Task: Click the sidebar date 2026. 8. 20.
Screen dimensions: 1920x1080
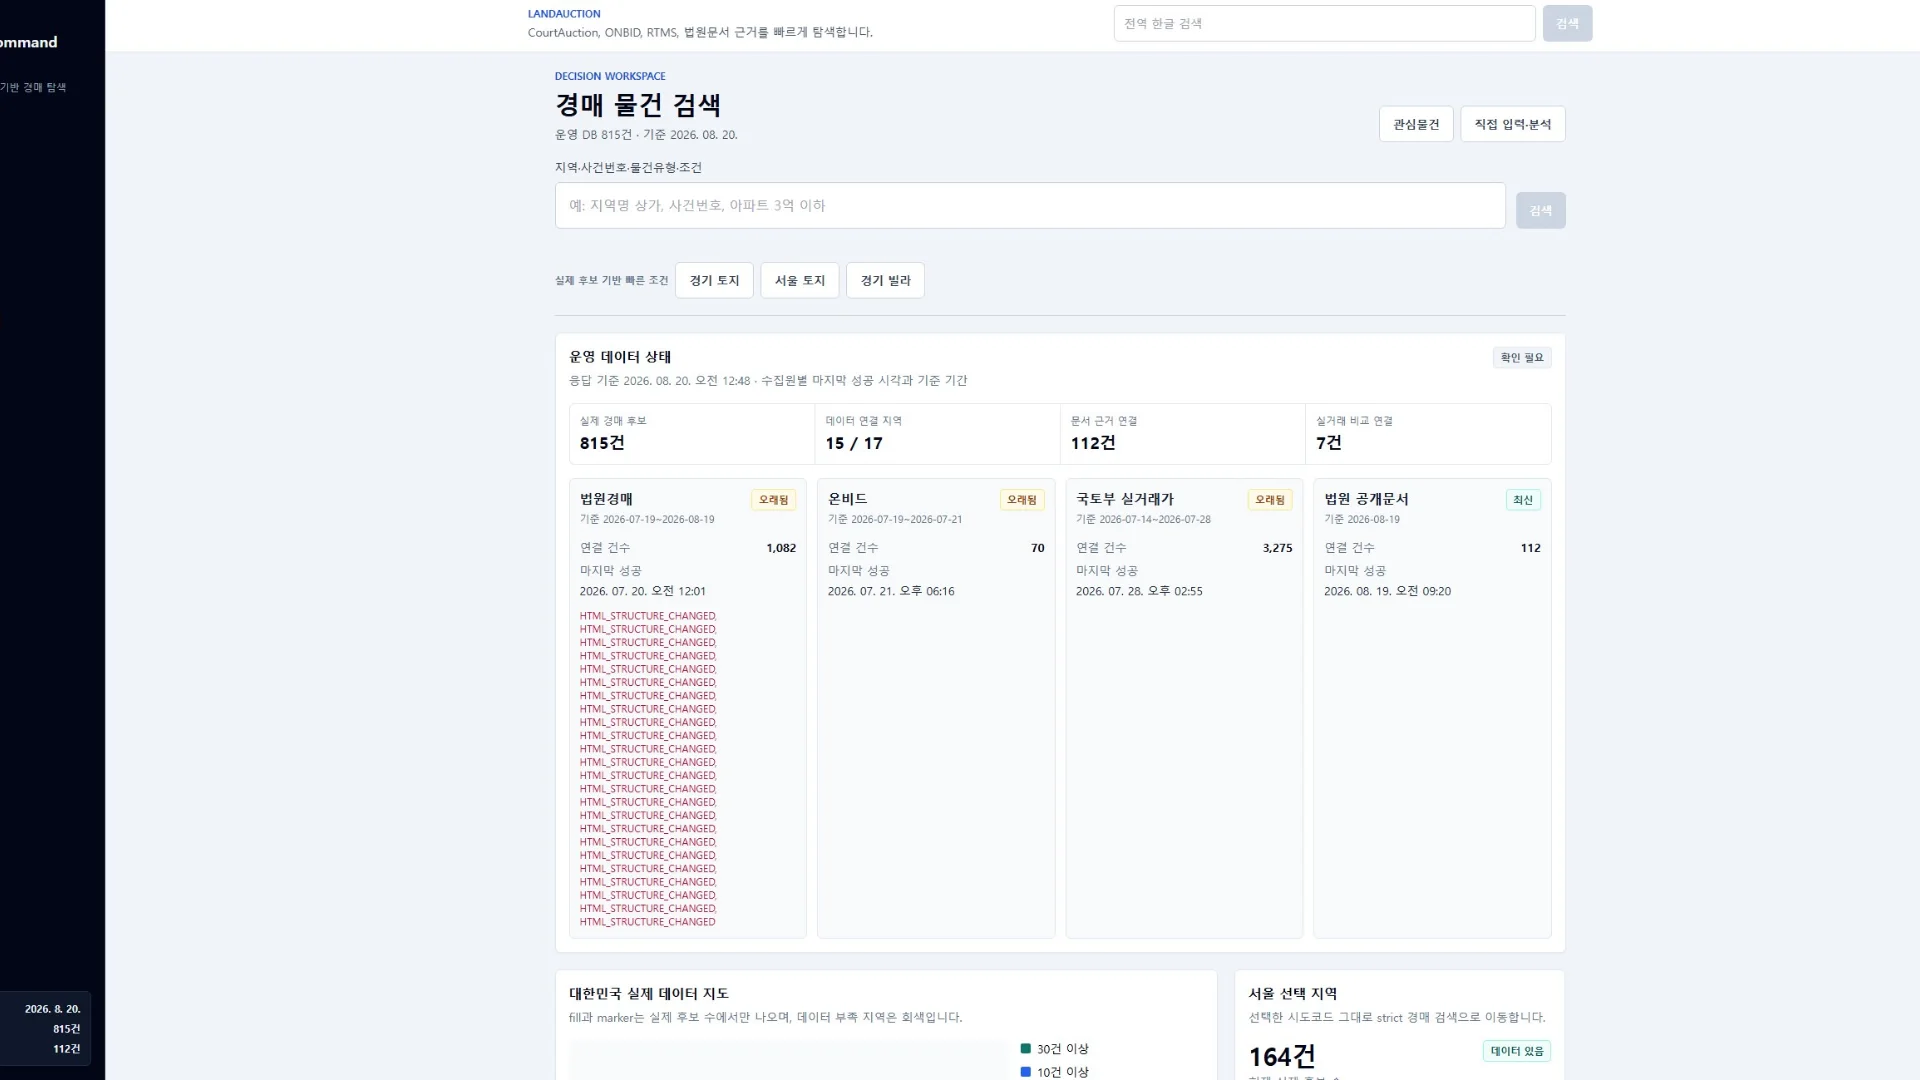Action: click(52, 1008)
